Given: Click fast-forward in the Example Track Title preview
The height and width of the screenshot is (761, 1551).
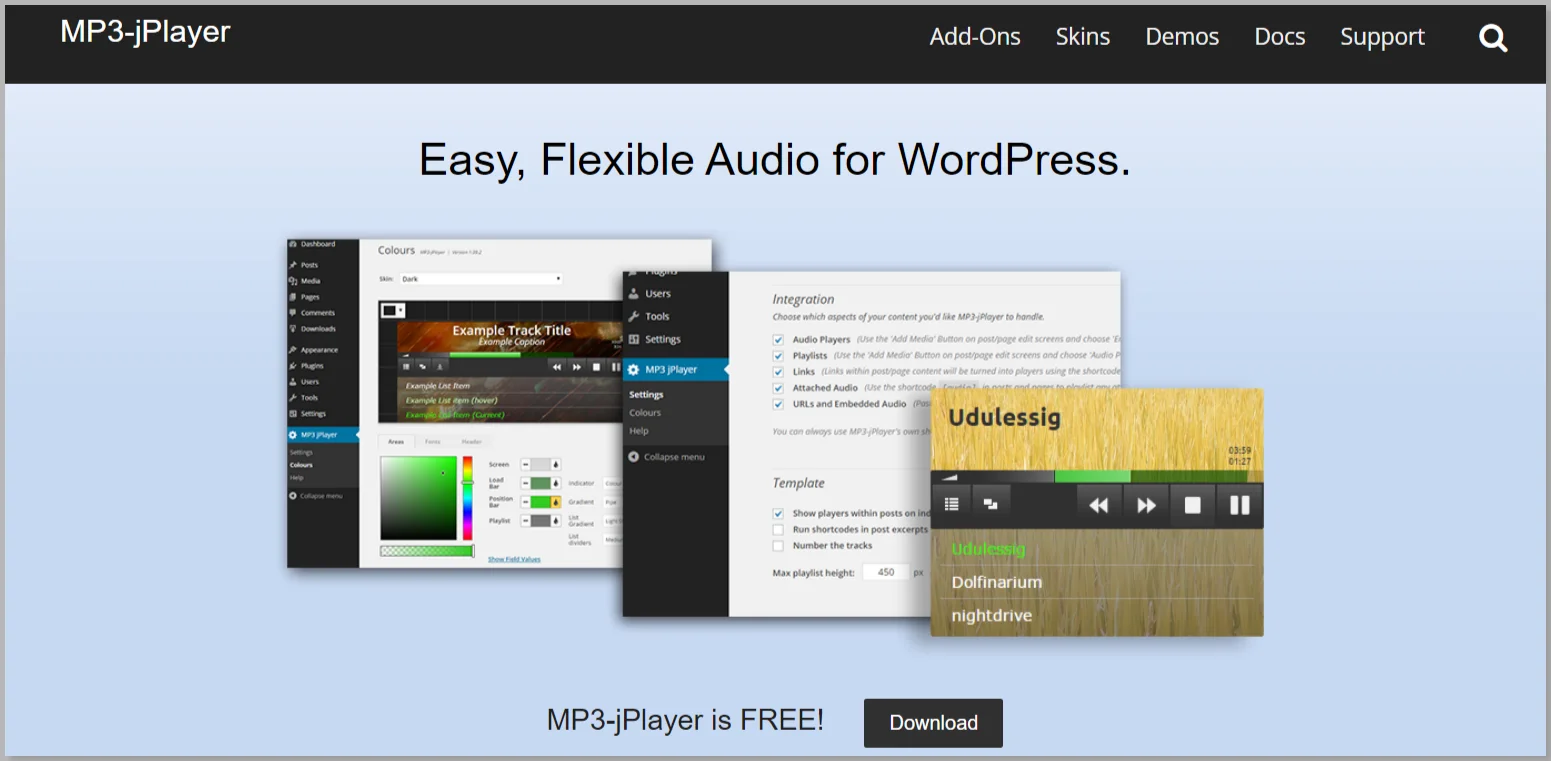Looking at the screenshot, I should tap(577, 367).
